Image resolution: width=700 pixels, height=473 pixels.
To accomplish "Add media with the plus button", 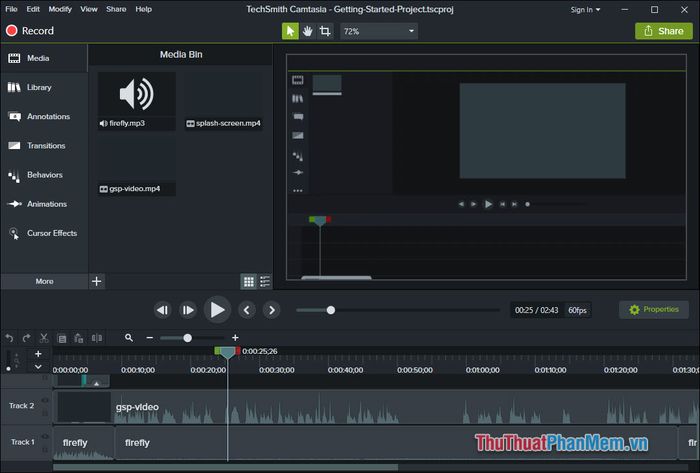I will (x=96, y=281).
